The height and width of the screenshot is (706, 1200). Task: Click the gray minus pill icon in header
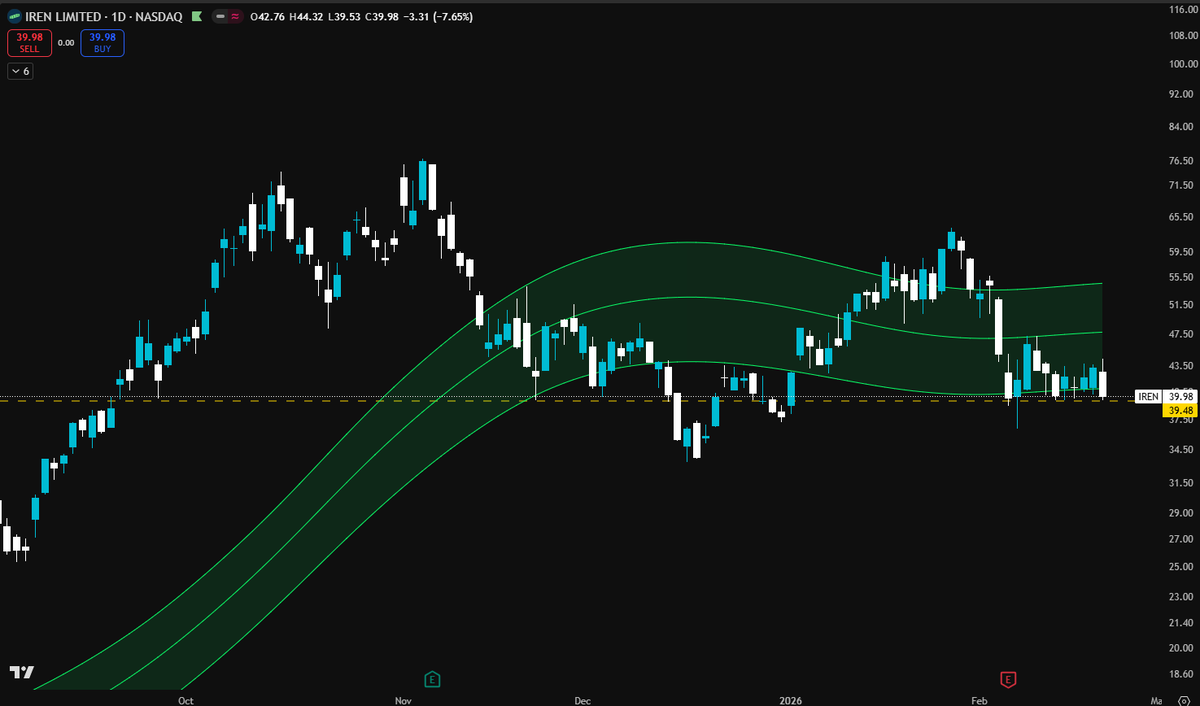coord(218,17)
